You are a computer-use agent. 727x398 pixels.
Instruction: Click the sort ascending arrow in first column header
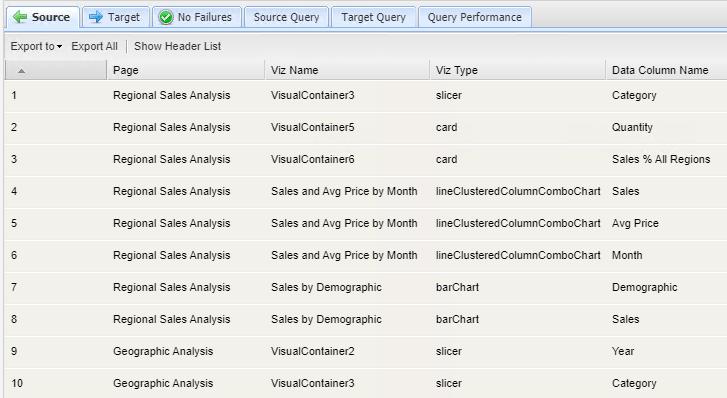click(x=21, y=71)
